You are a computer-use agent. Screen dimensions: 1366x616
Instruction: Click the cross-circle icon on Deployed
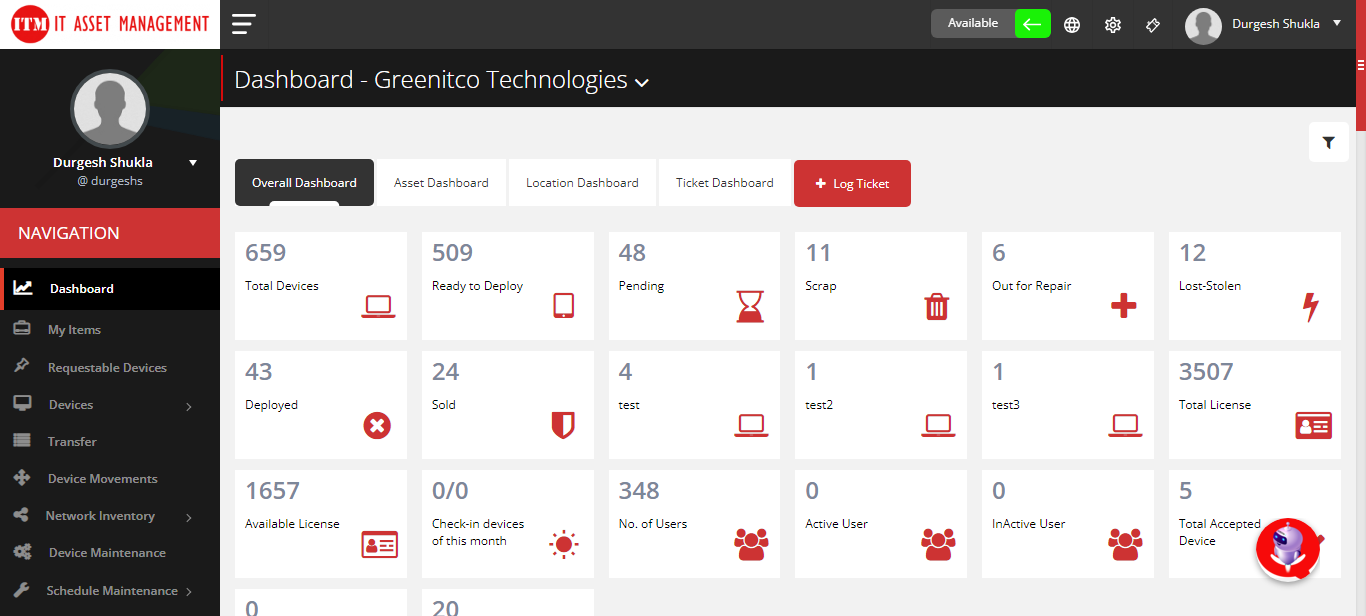[377, 426]
